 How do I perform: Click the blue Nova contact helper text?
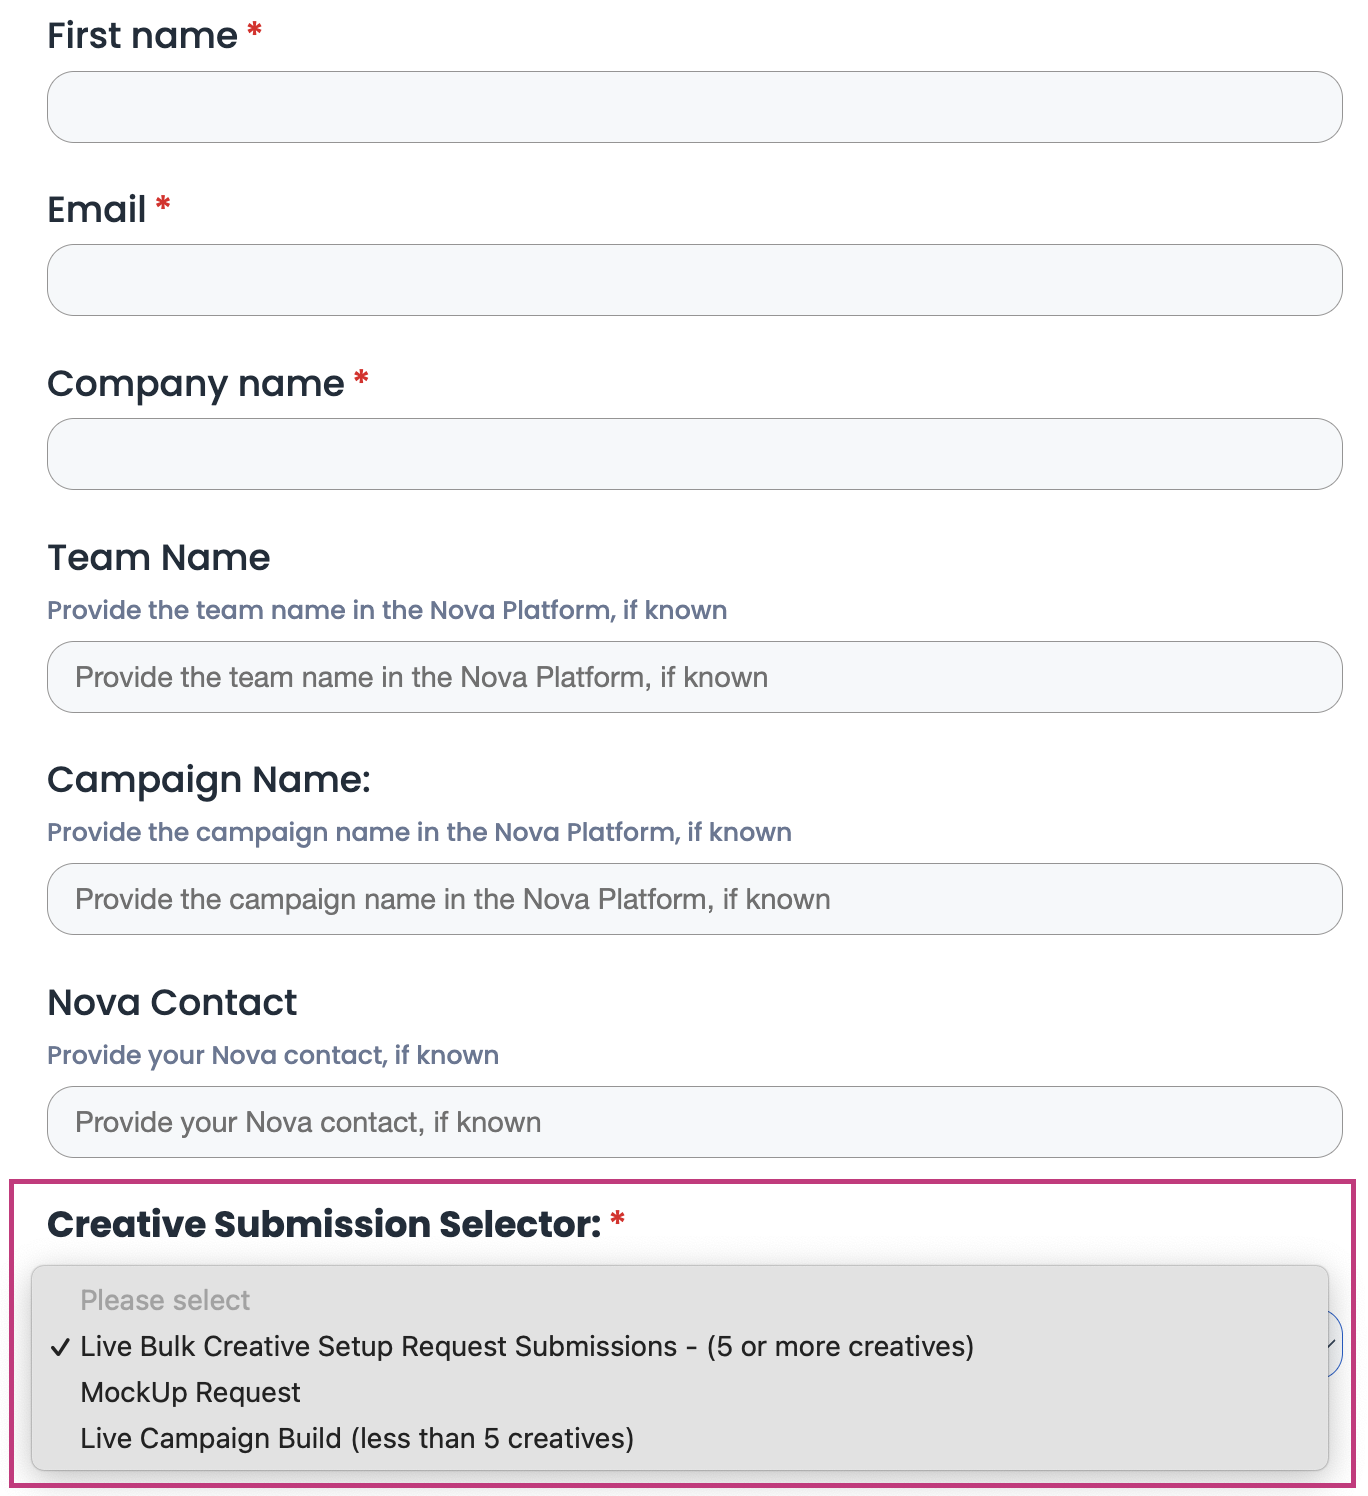tap(273, 1055)
